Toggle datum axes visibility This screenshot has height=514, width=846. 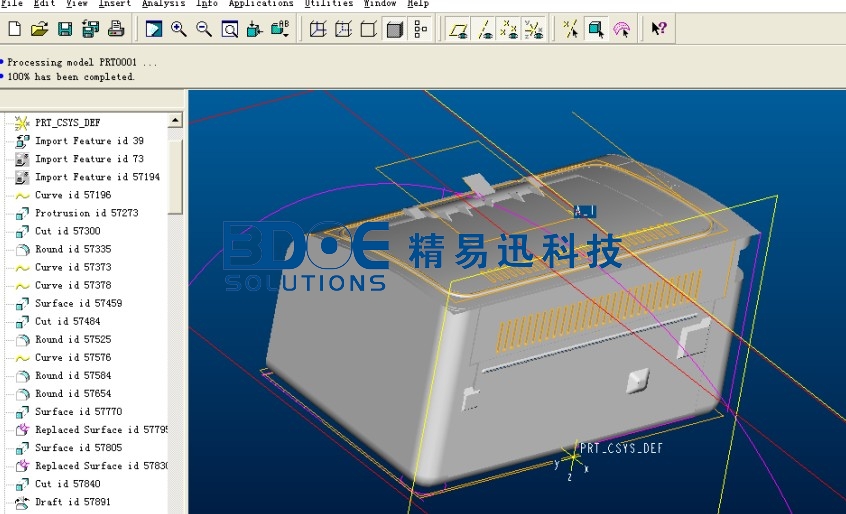point(484,29)
